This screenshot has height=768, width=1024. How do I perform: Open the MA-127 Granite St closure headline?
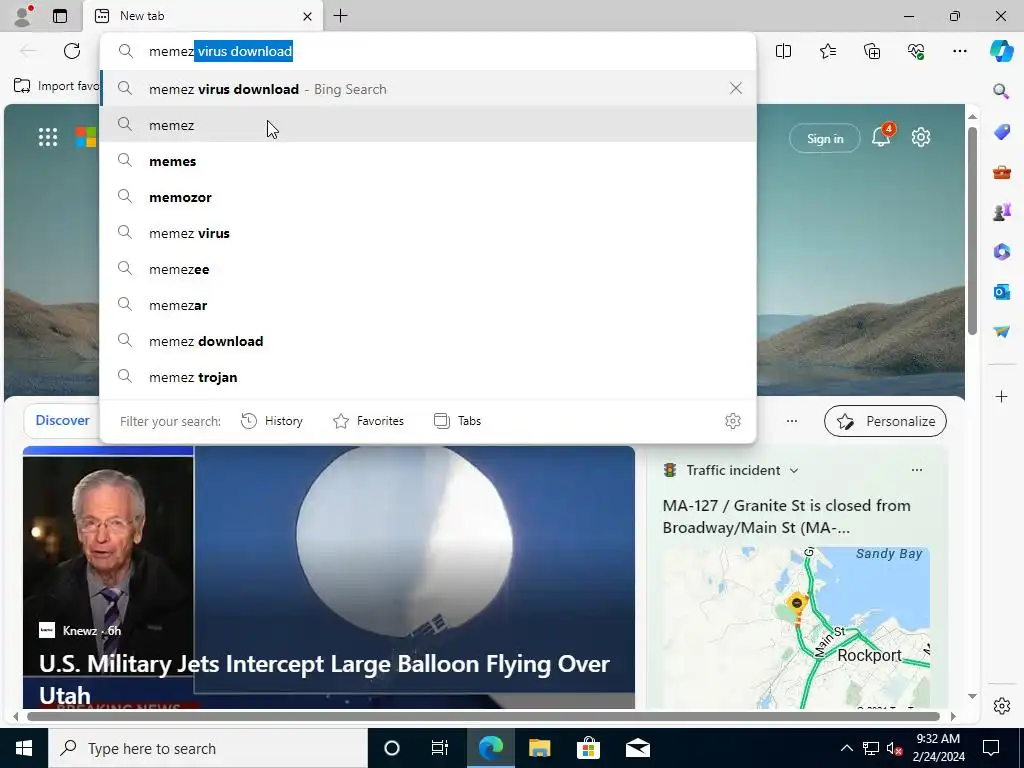coord(786,516)
